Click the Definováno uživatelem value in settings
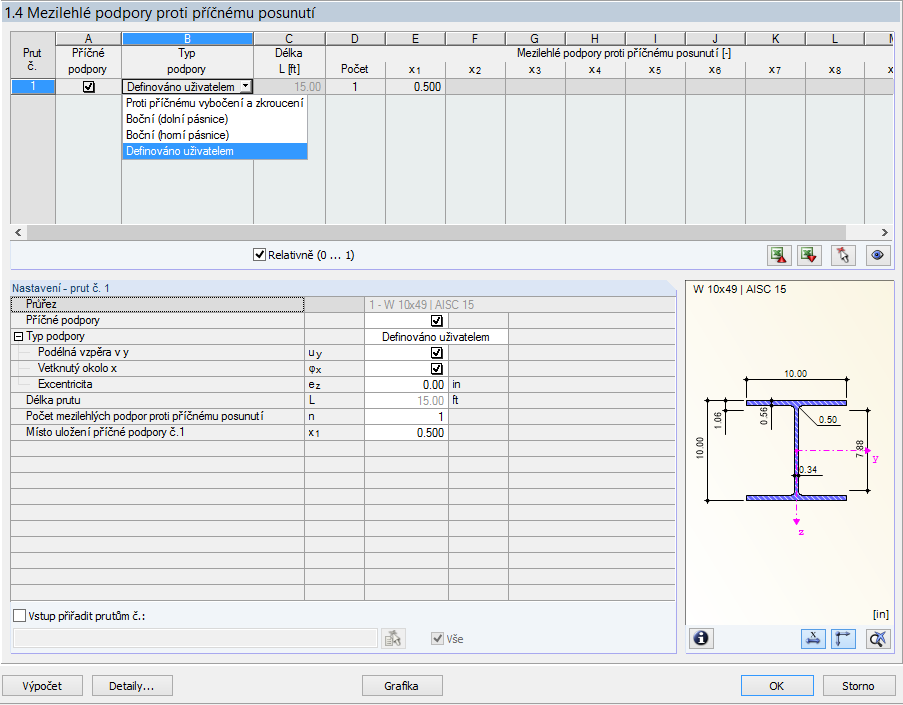 pyautogui.click(x=436, y=337)
